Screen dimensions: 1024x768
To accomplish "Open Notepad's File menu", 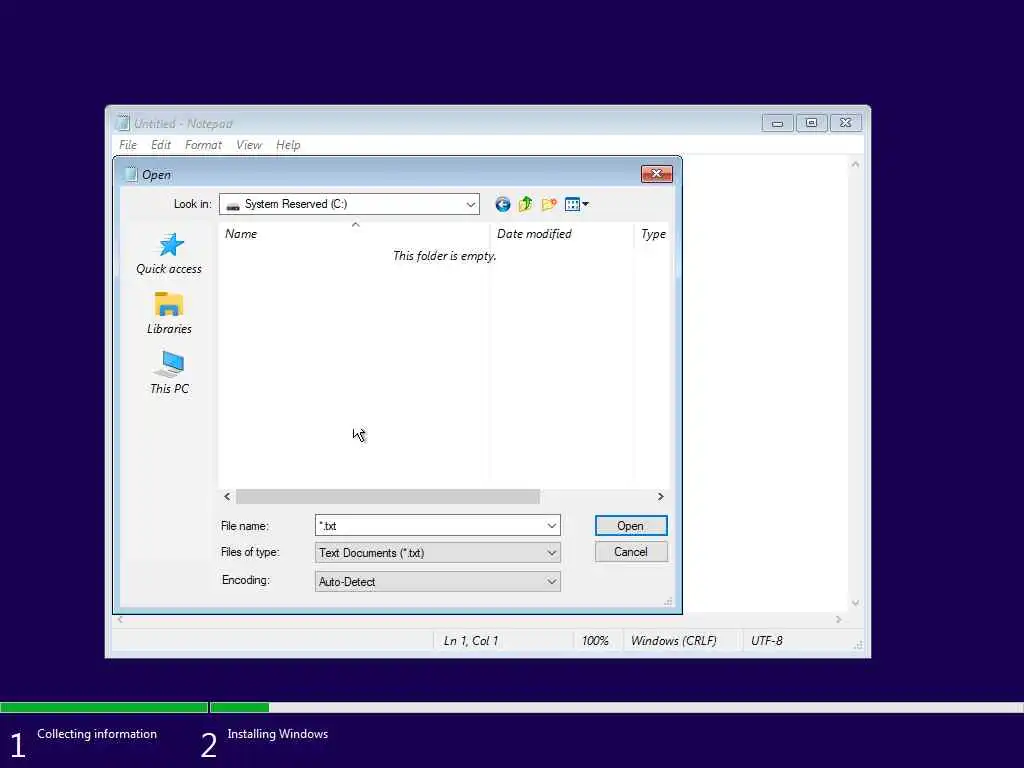I will [128, 145].
